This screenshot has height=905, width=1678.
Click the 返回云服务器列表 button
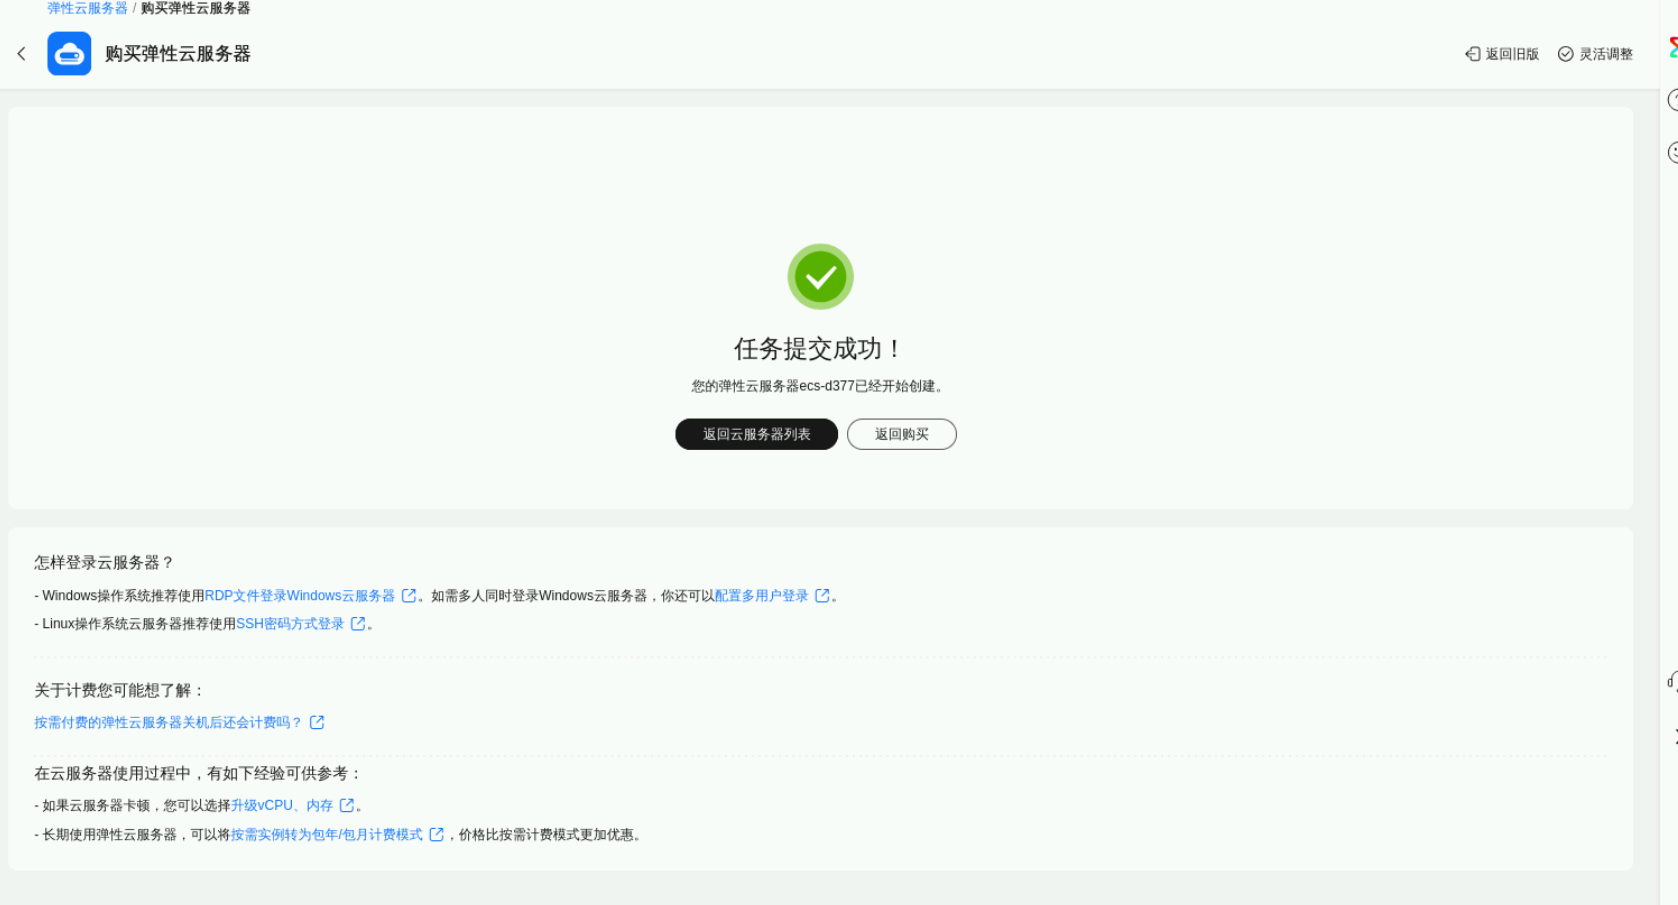757,434
